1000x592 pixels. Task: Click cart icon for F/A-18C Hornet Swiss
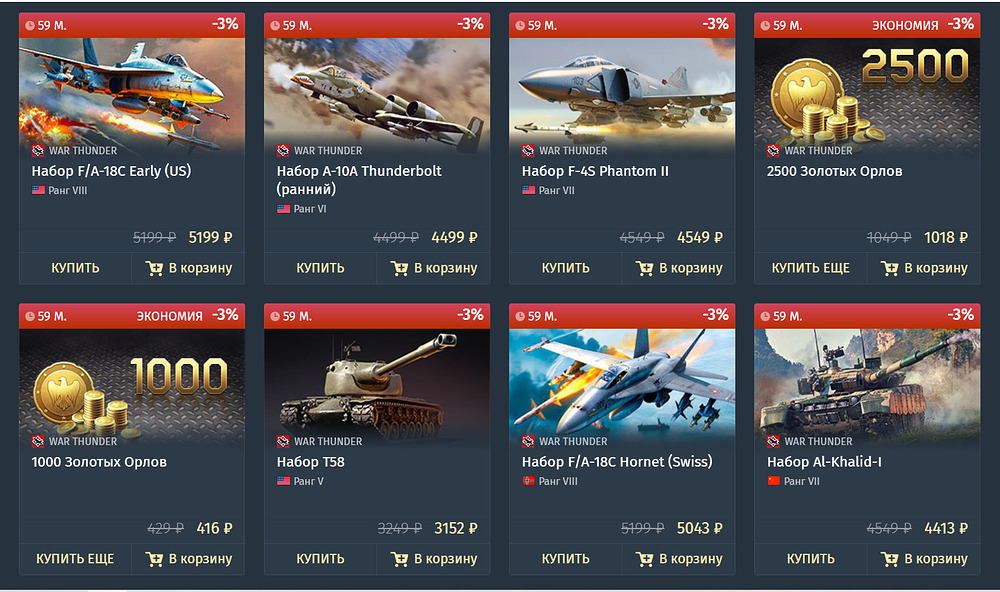[644, 559]
